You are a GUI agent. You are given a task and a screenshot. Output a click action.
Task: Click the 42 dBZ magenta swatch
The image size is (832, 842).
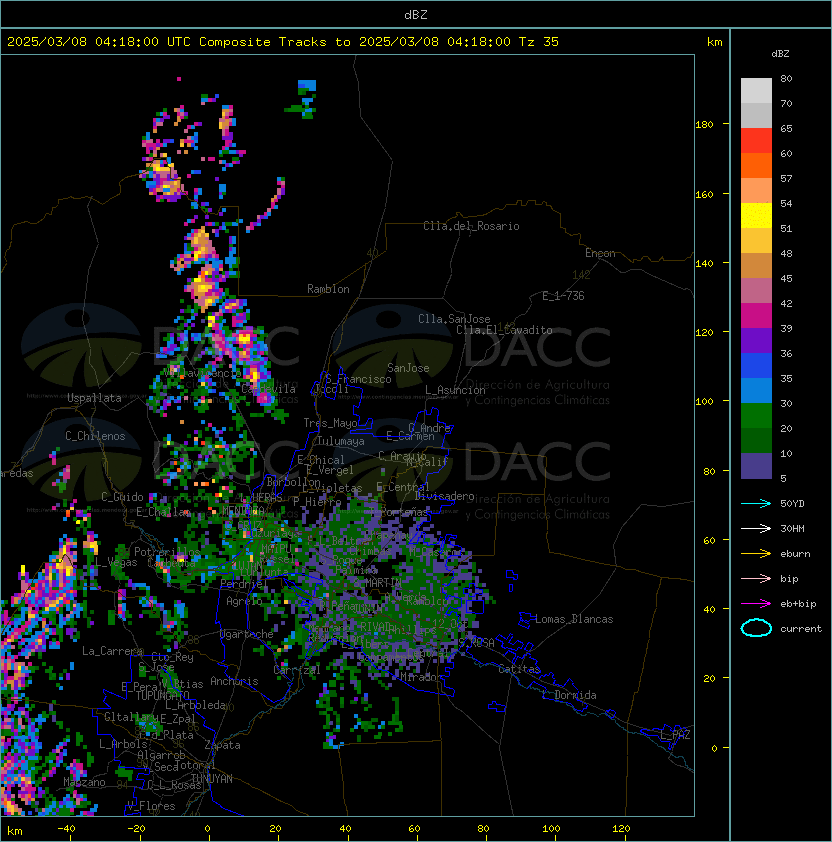click(x=756, y=315)
